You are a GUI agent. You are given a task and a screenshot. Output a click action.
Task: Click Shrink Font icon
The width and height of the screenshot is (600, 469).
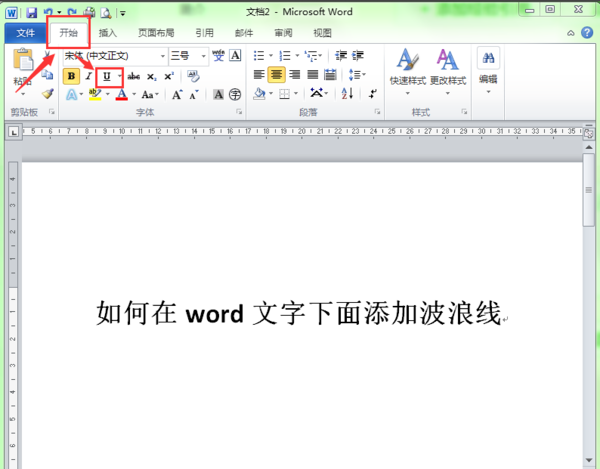coord(194,94)
